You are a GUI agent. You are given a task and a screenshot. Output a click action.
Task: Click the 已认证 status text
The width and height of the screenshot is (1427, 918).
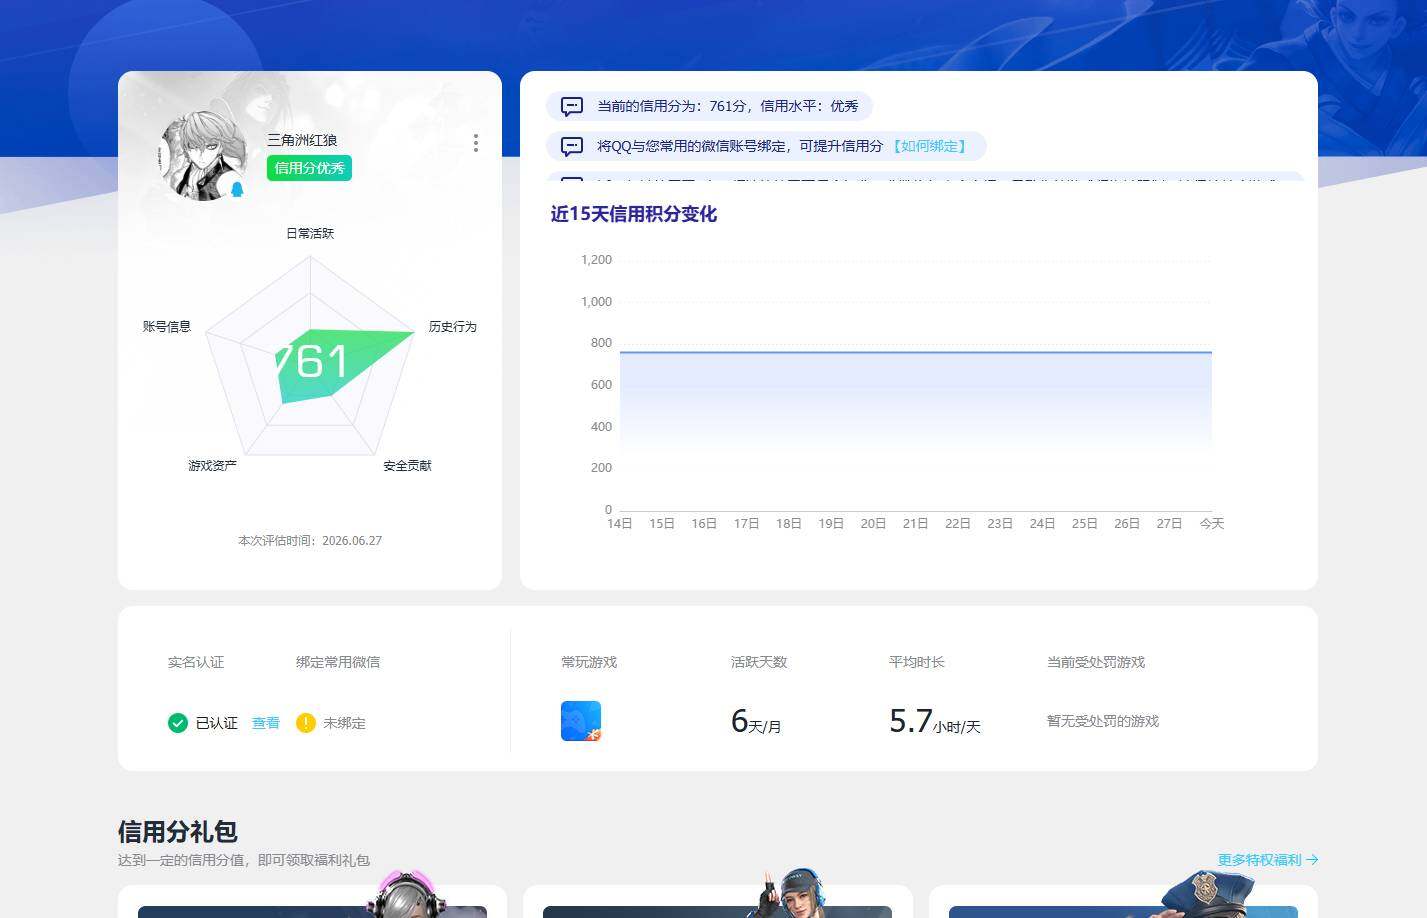[217, 723]
